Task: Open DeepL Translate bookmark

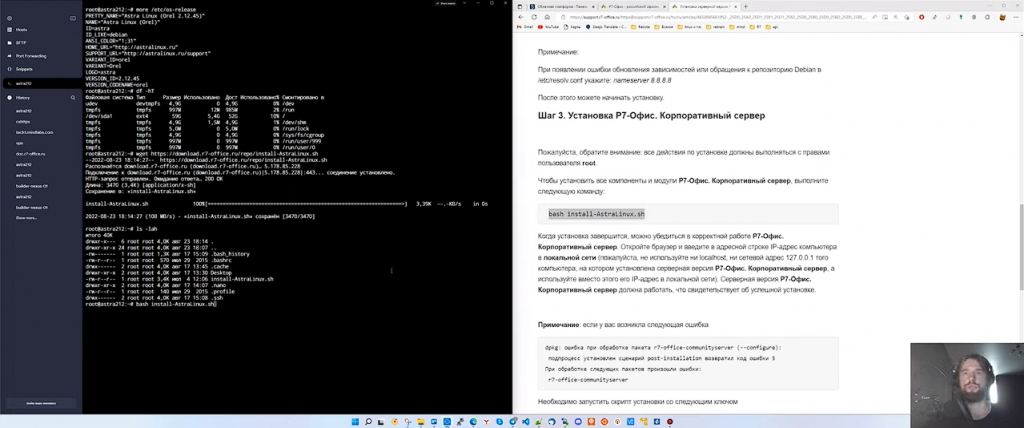Action: (605, 27)
